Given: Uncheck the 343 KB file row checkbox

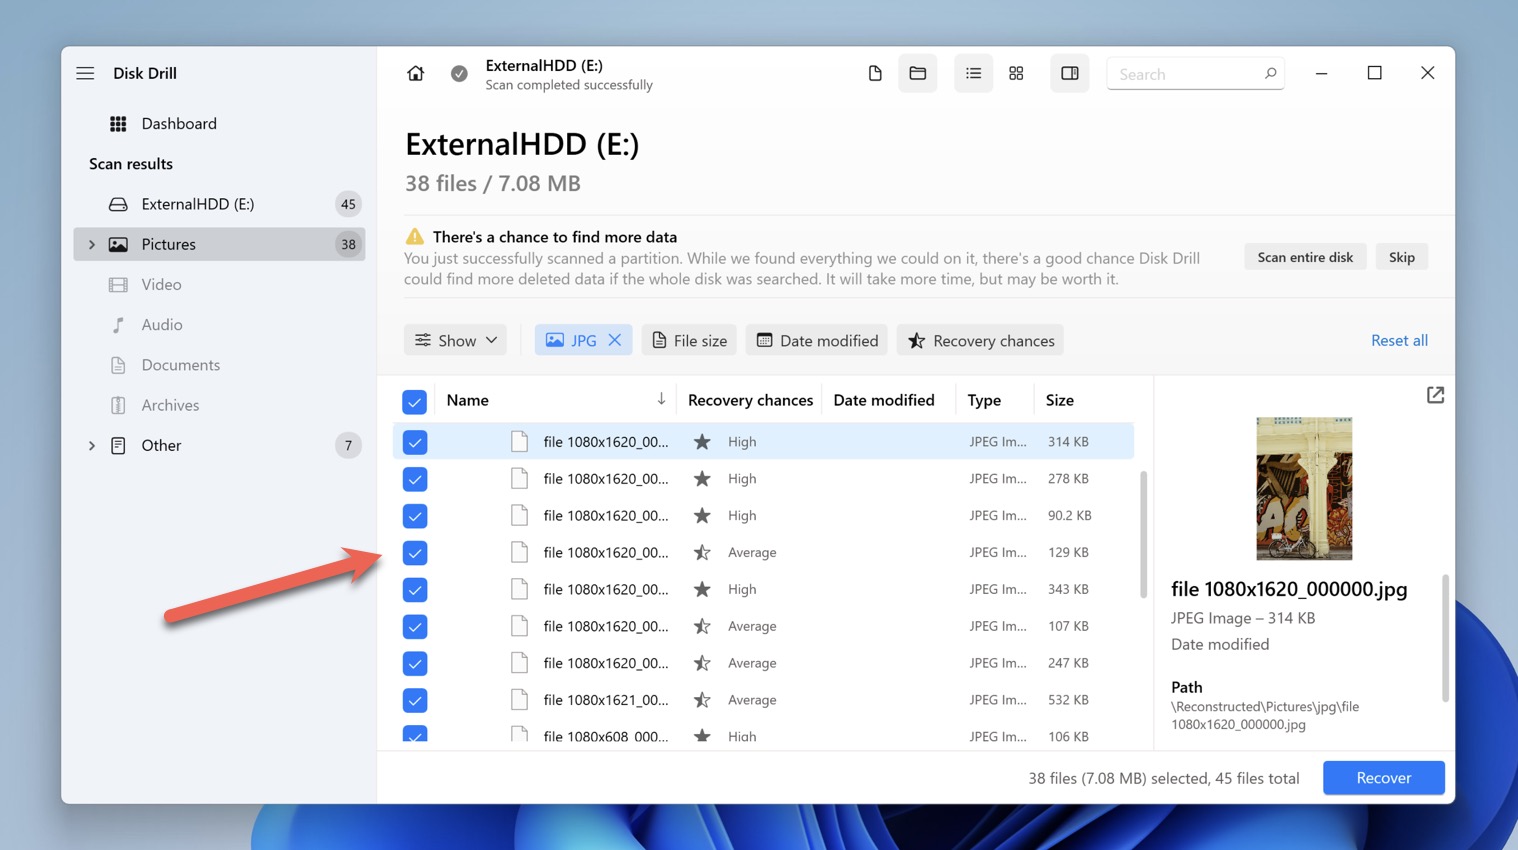Looking at the screenshot, I should coord(415,590).
